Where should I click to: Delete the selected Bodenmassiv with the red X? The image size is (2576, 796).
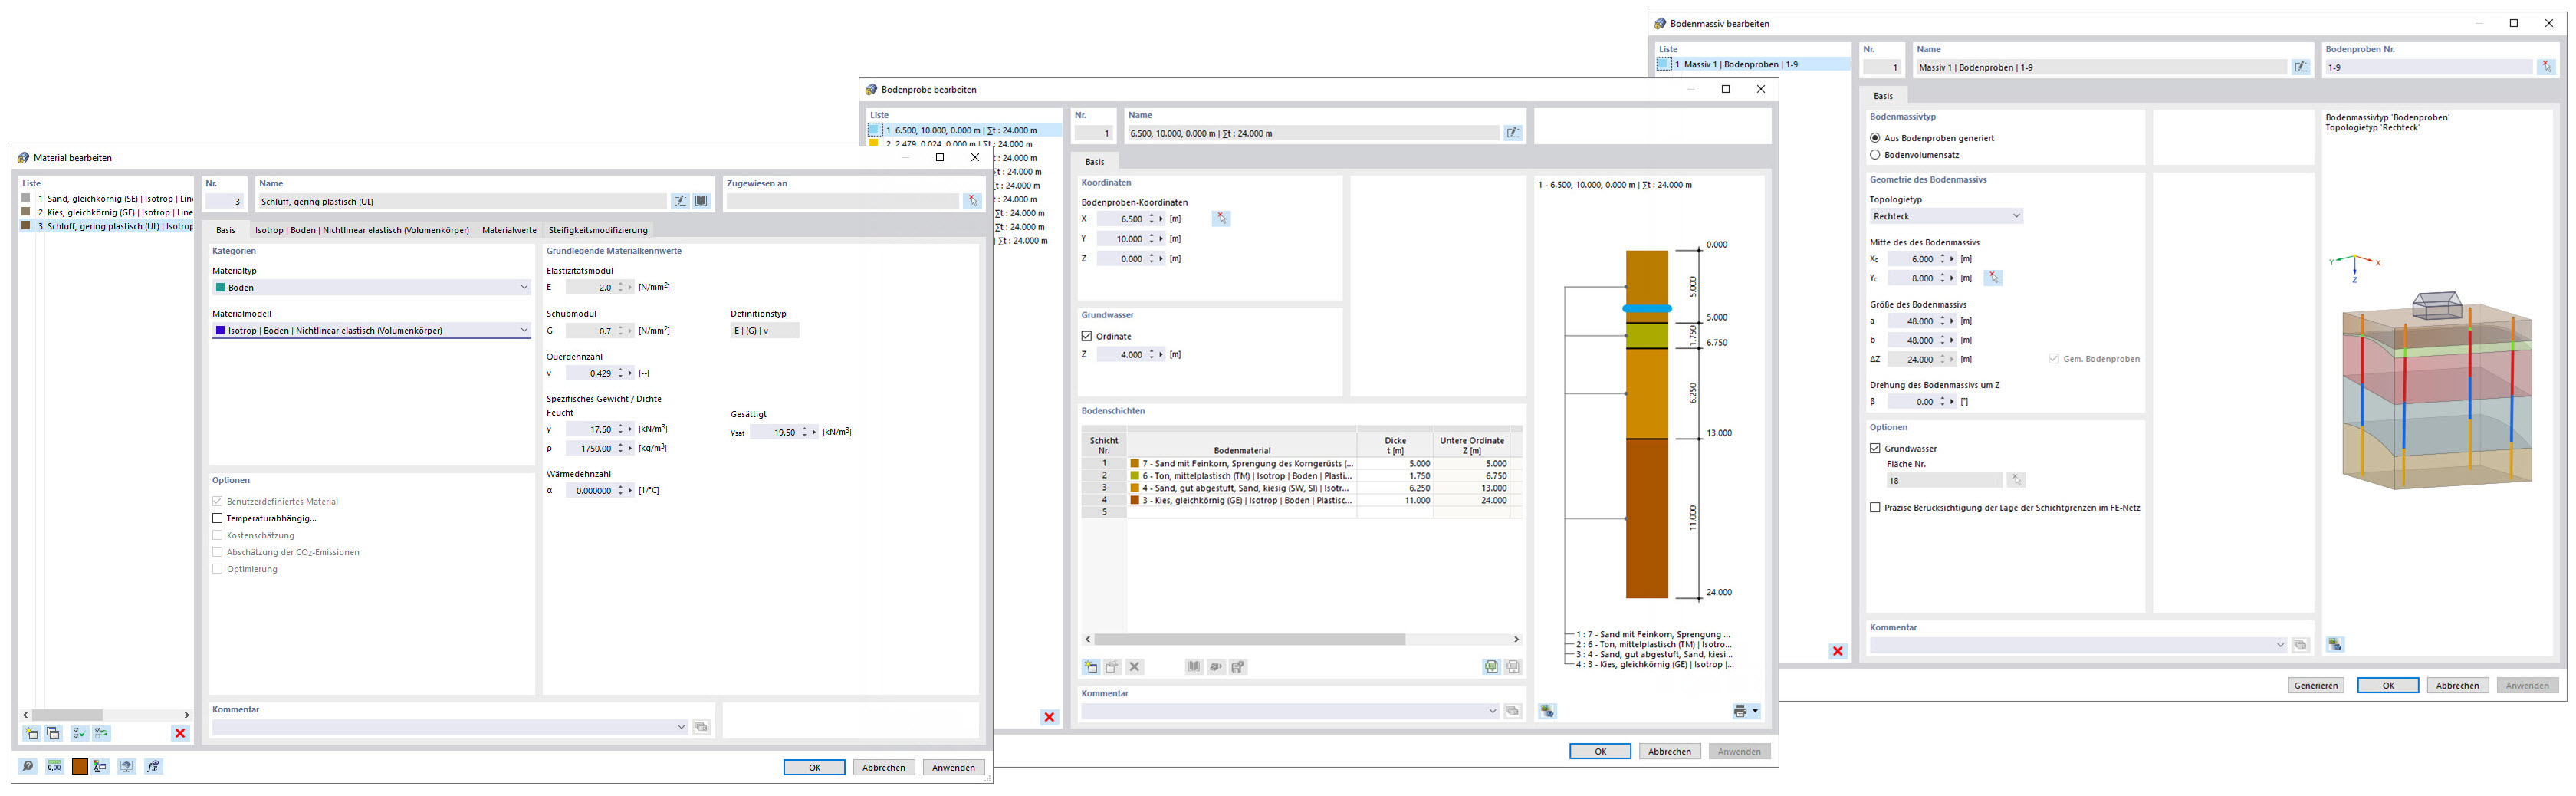(x=1838, y=651)
